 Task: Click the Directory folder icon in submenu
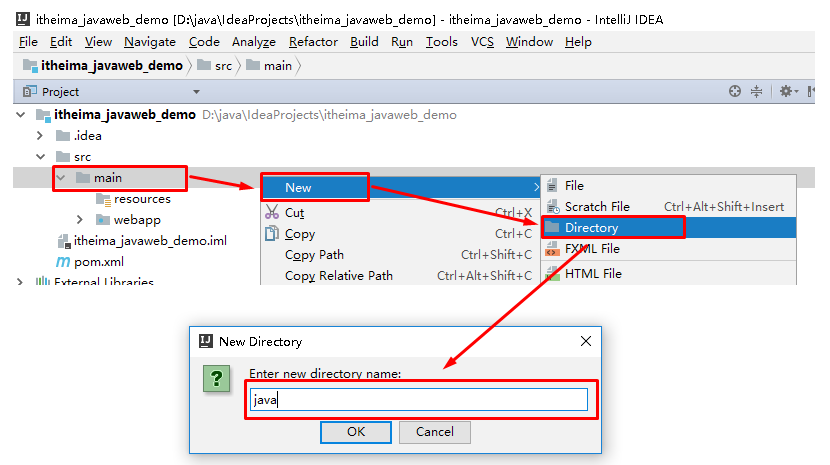552,227
